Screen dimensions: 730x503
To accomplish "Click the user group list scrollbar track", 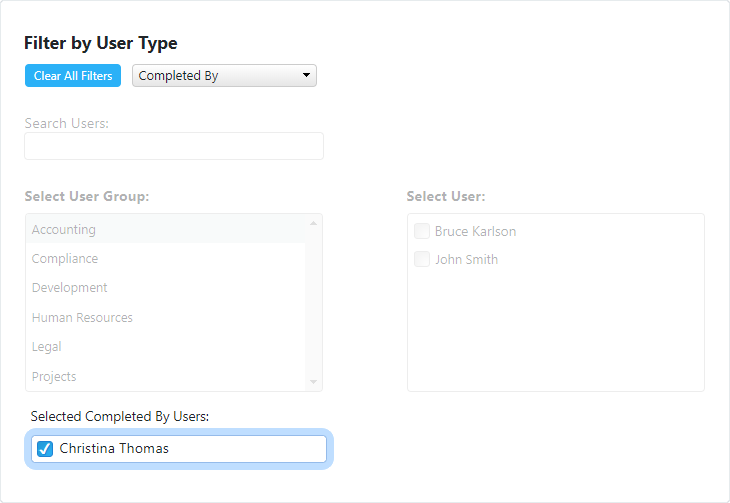I will [313, 303].
